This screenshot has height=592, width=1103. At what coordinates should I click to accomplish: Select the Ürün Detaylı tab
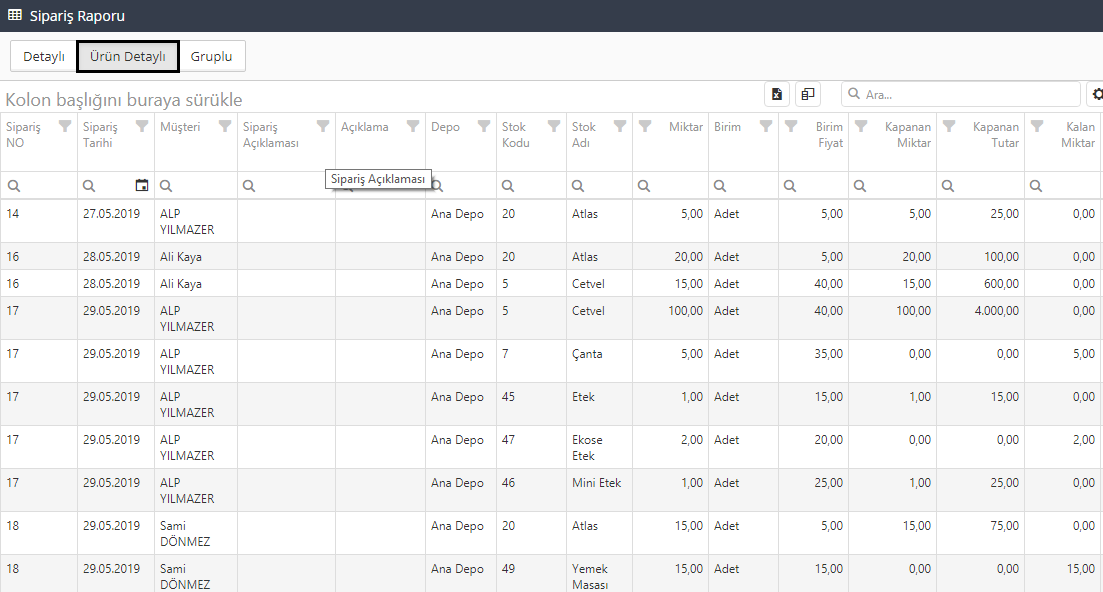point(128,56)
